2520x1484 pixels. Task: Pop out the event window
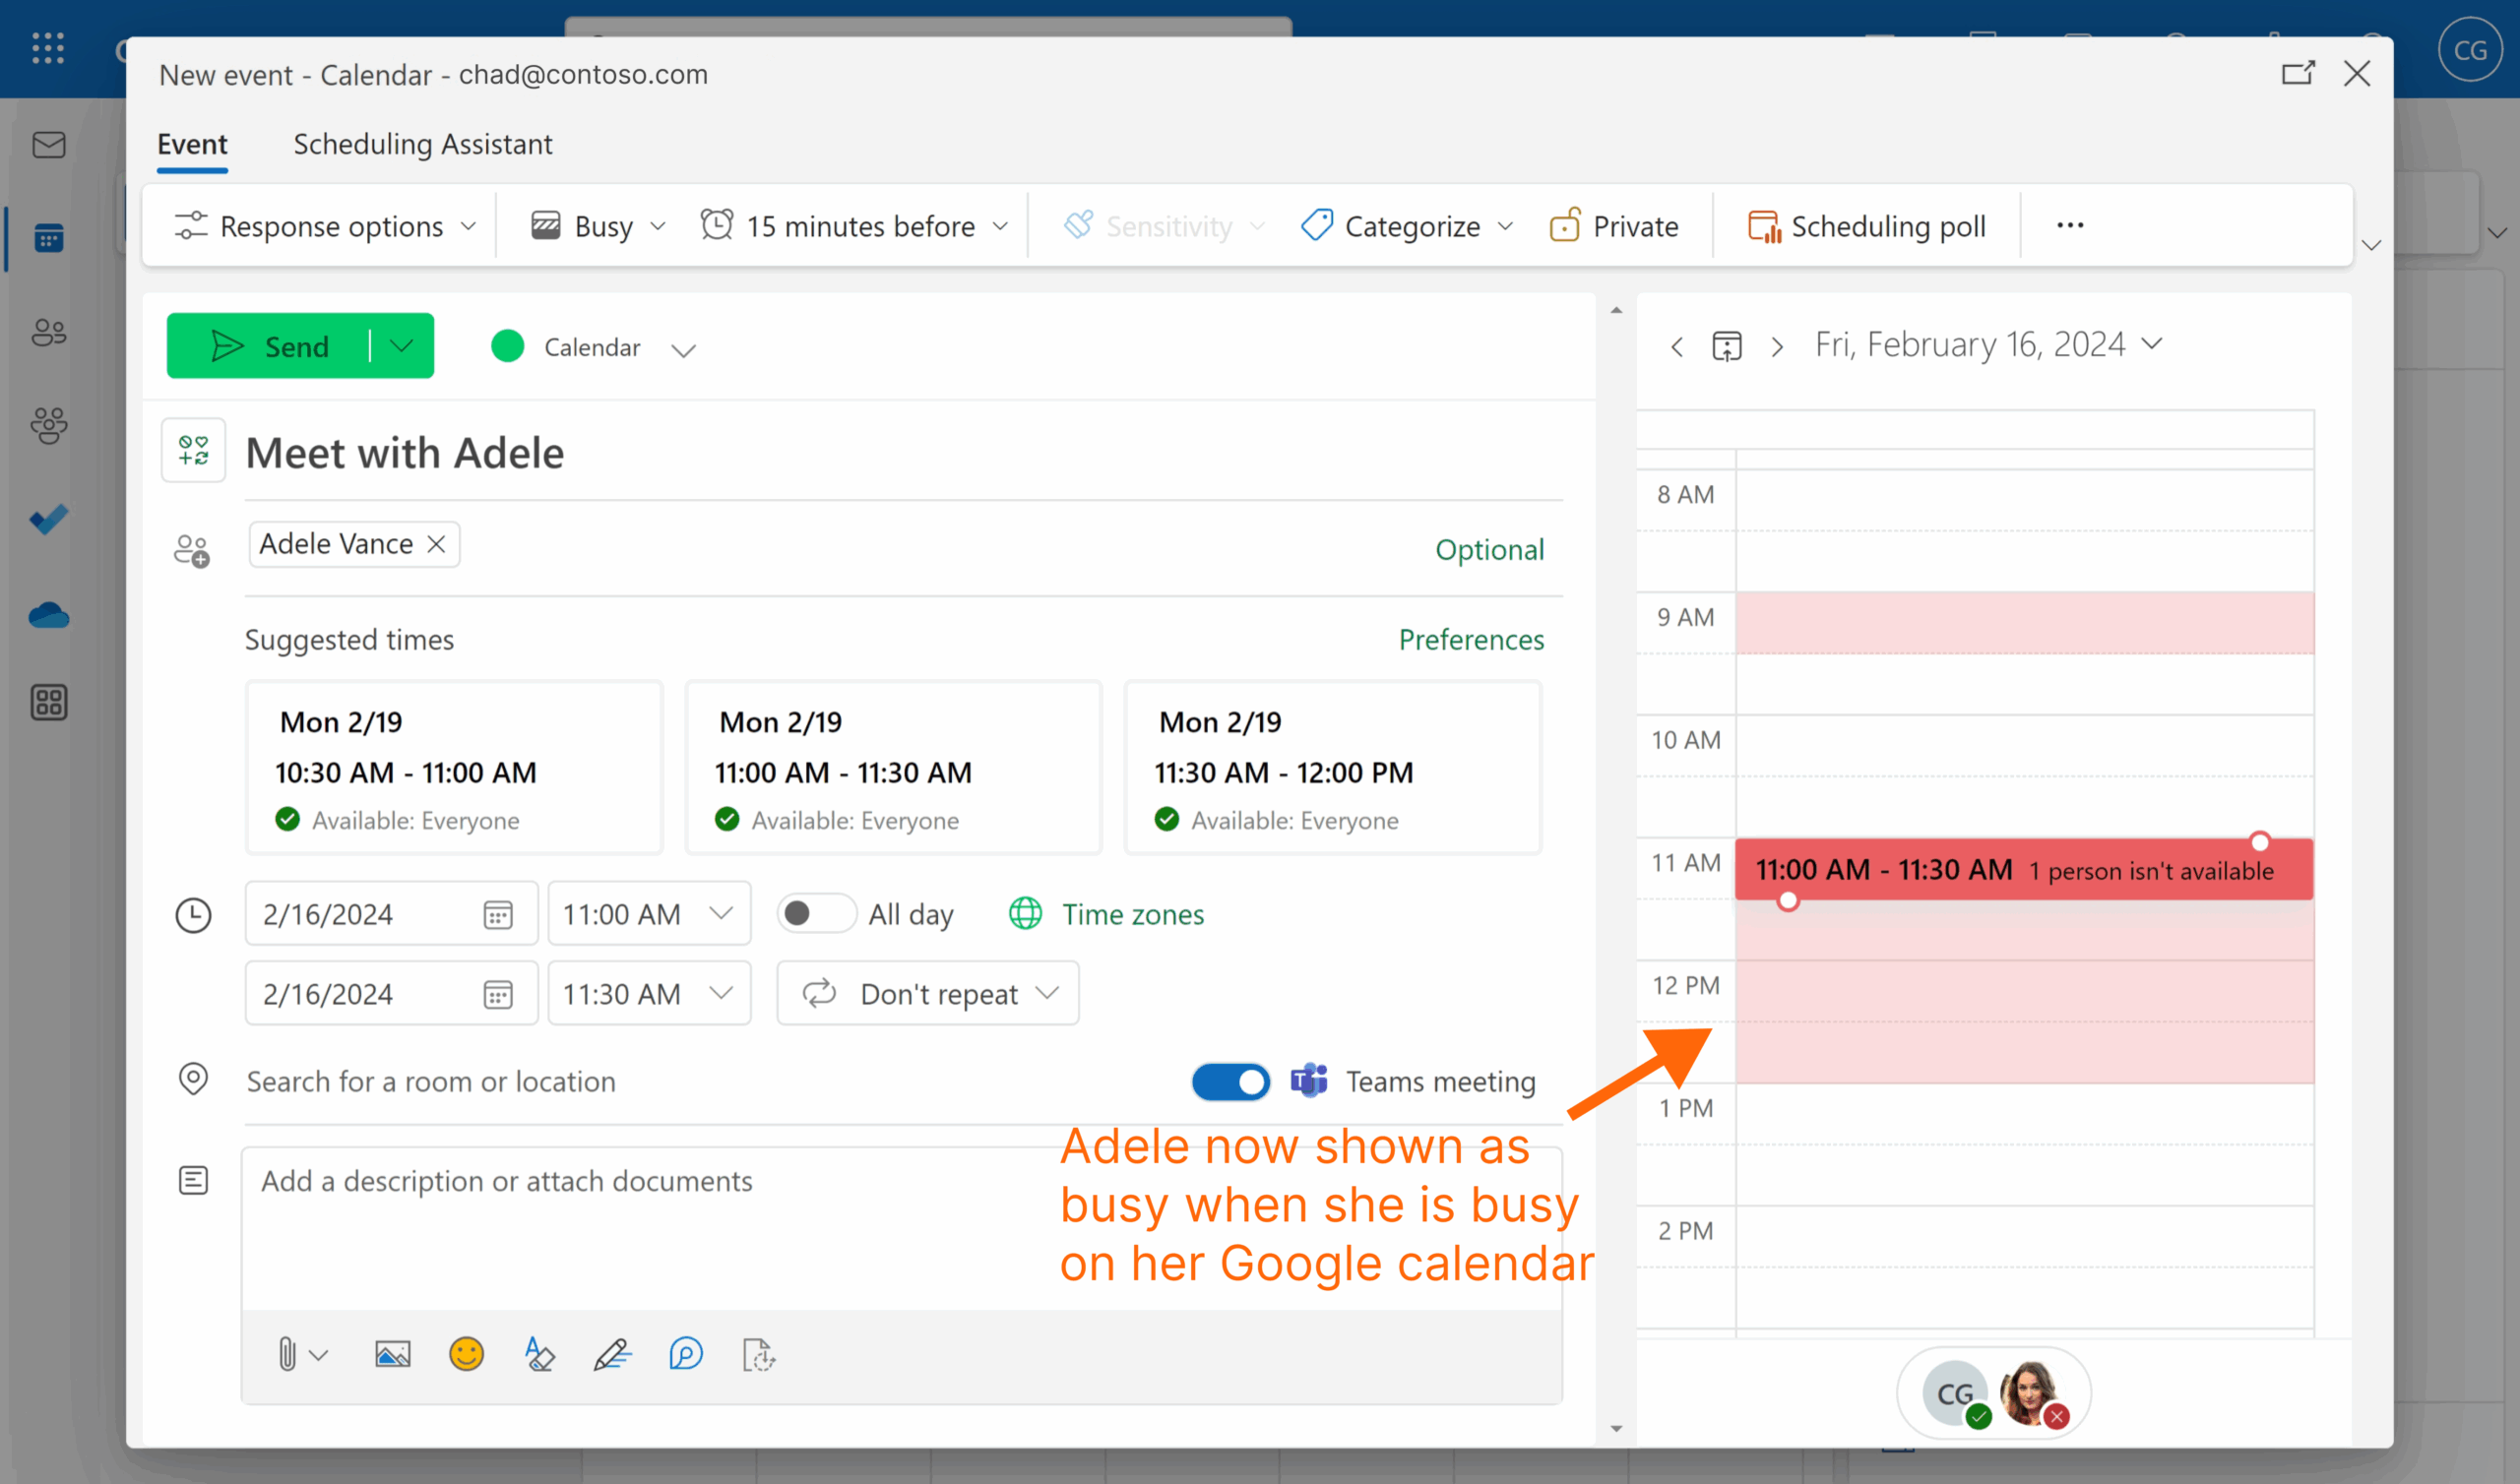pyautogui.click(x=2297, y=73)
